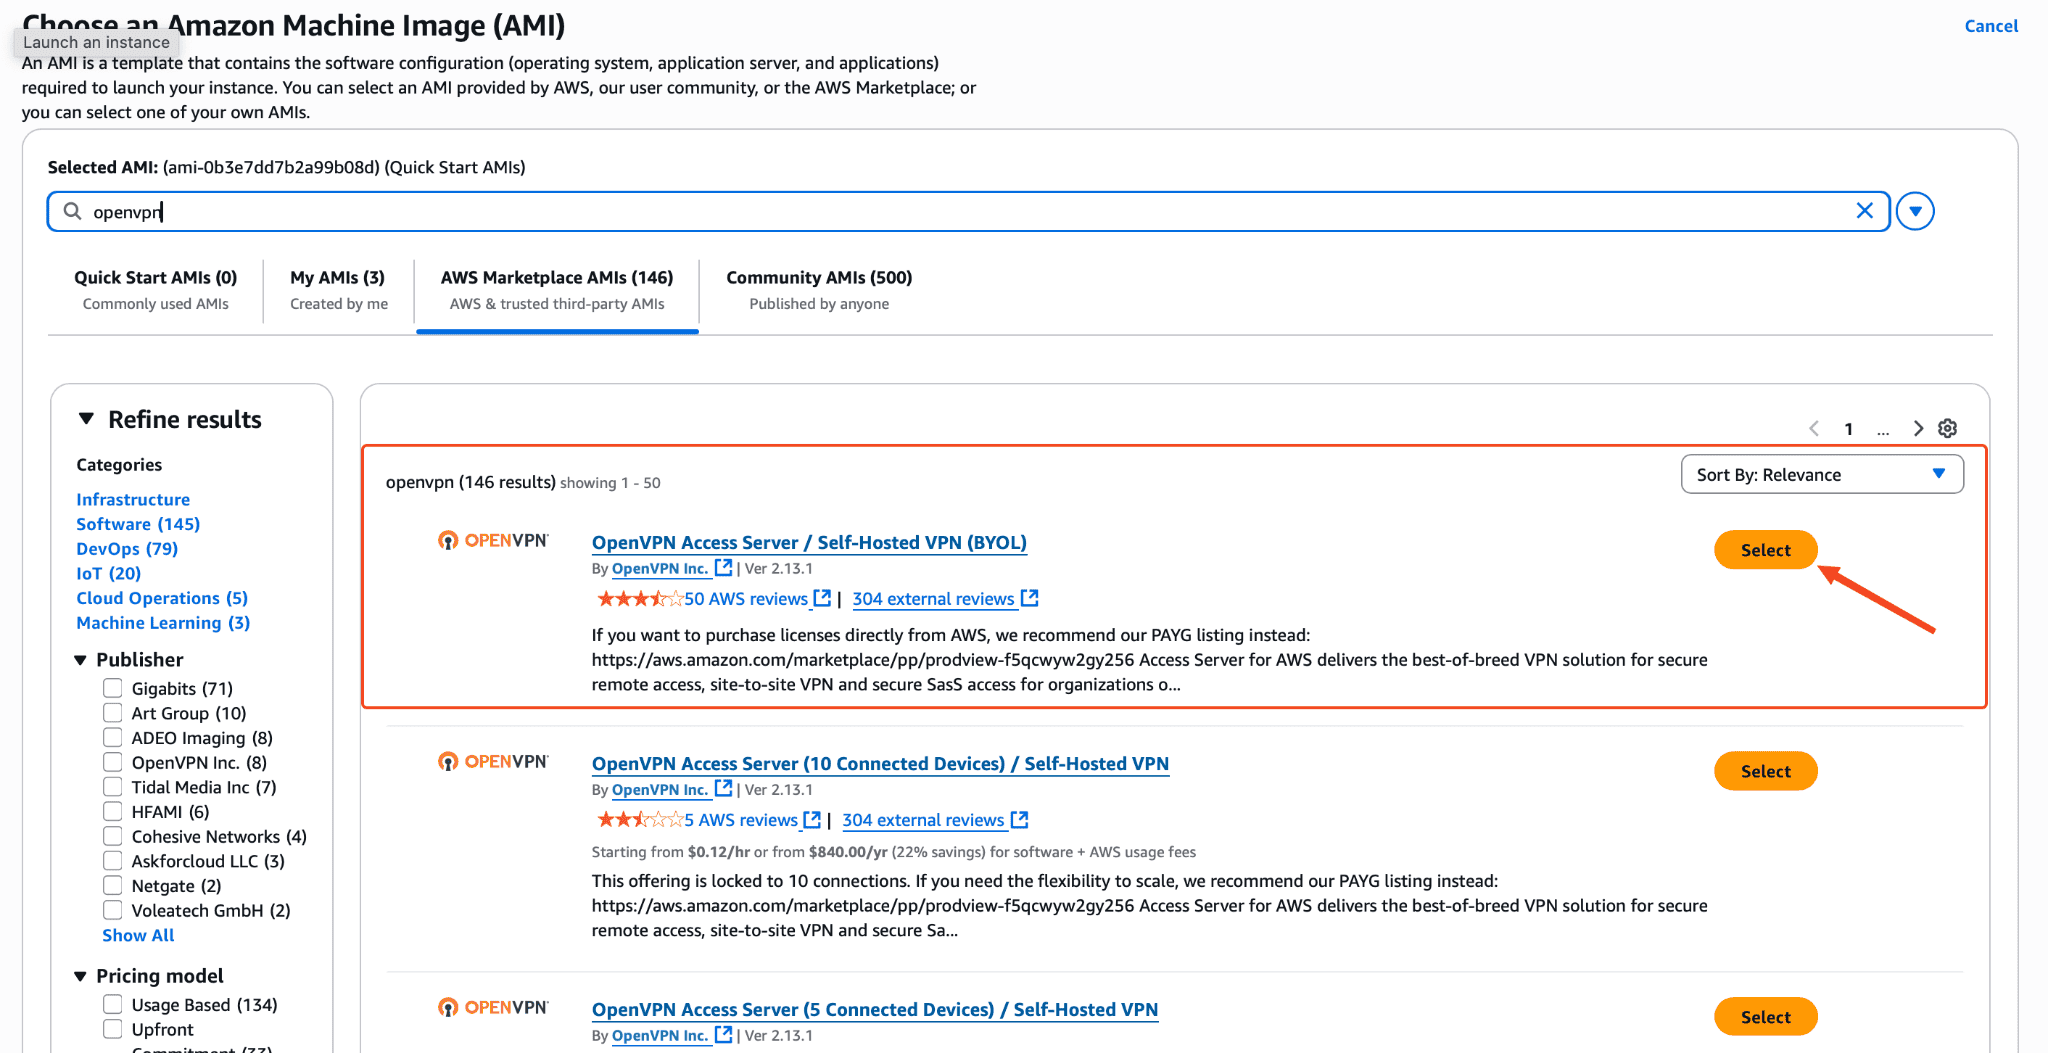Switch to Community AMIs tab
The width and height of the screenshot is (2048, 1053).
(818, 289)
